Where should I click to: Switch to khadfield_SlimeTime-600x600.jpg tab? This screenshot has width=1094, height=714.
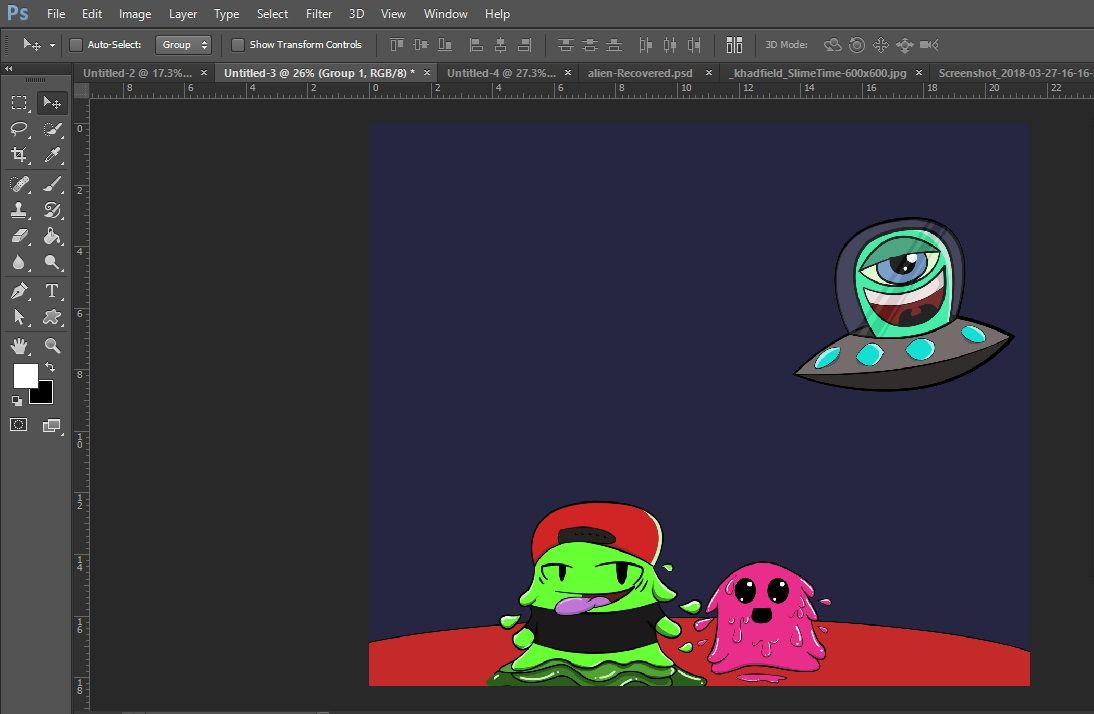click(x=820, y=73)
